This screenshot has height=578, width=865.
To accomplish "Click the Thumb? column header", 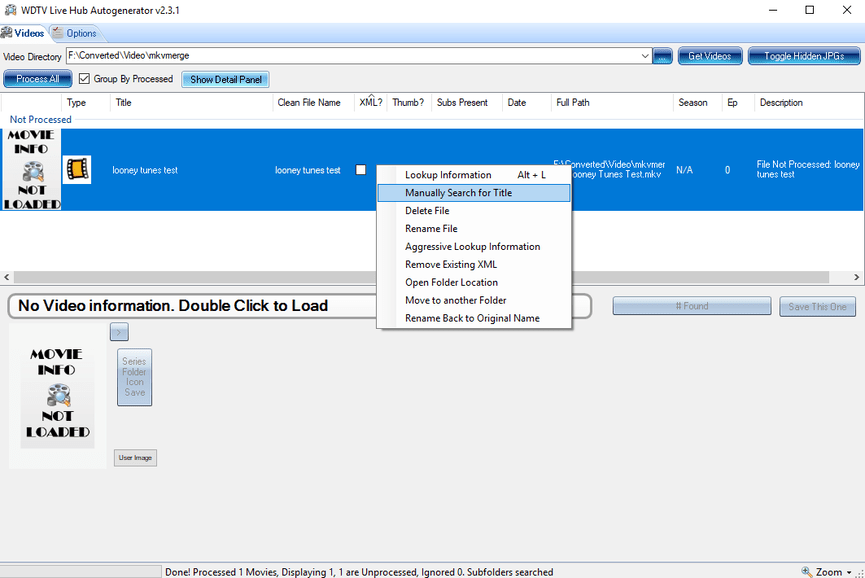I will click(x=408, y=103).
